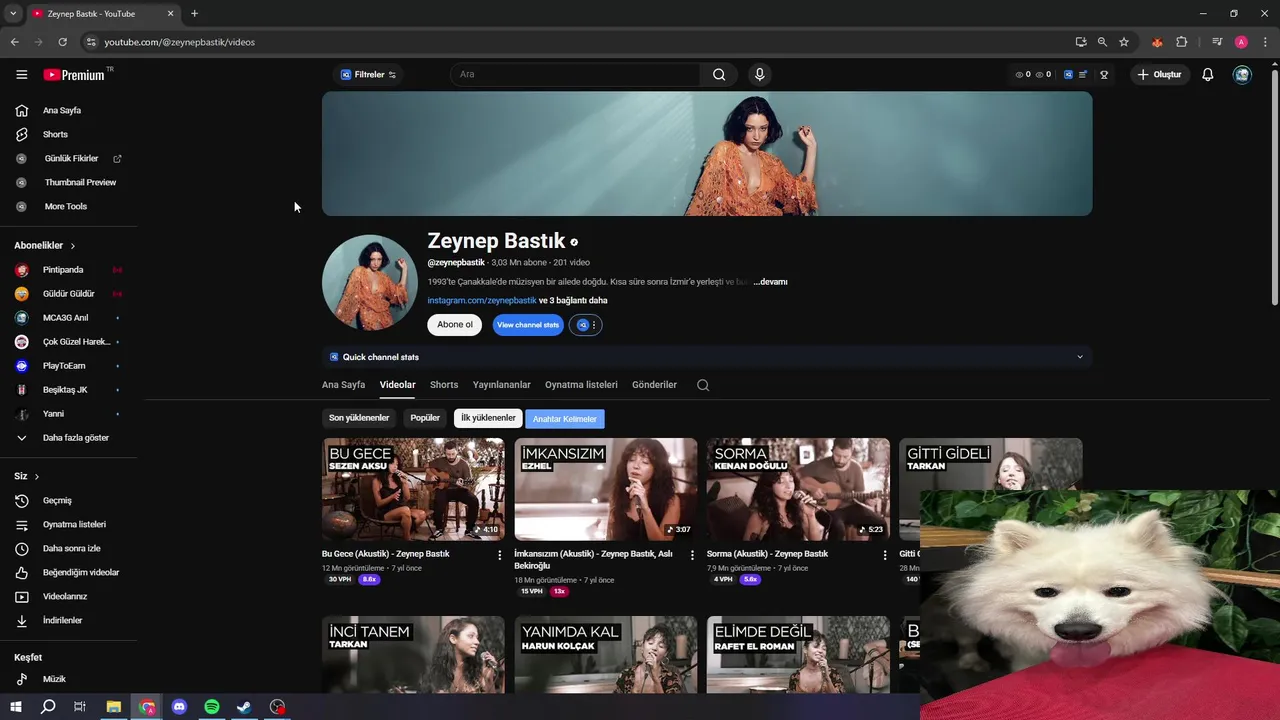Open Siz section chevron

[37, 477]
